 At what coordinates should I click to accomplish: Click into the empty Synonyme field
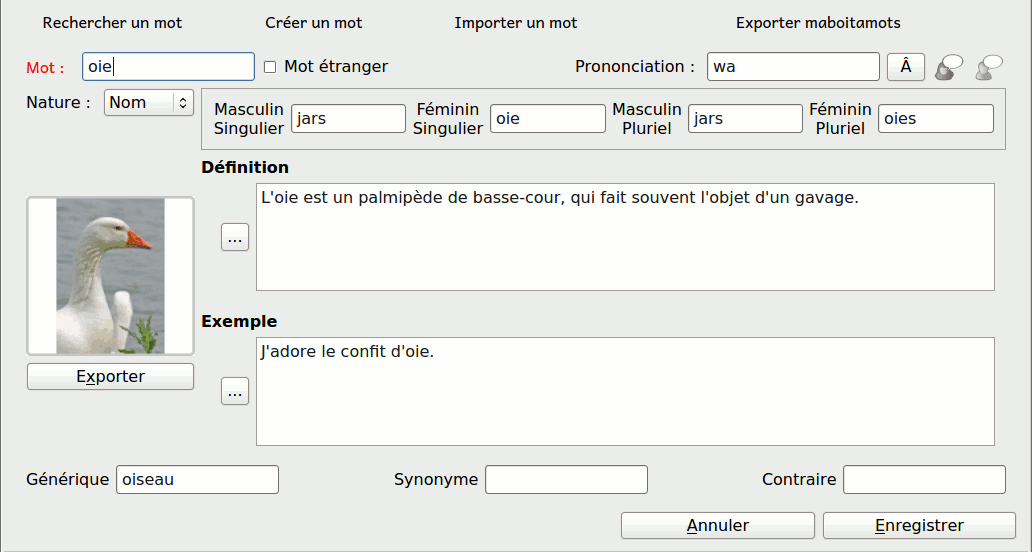click(x=566, y=480)
